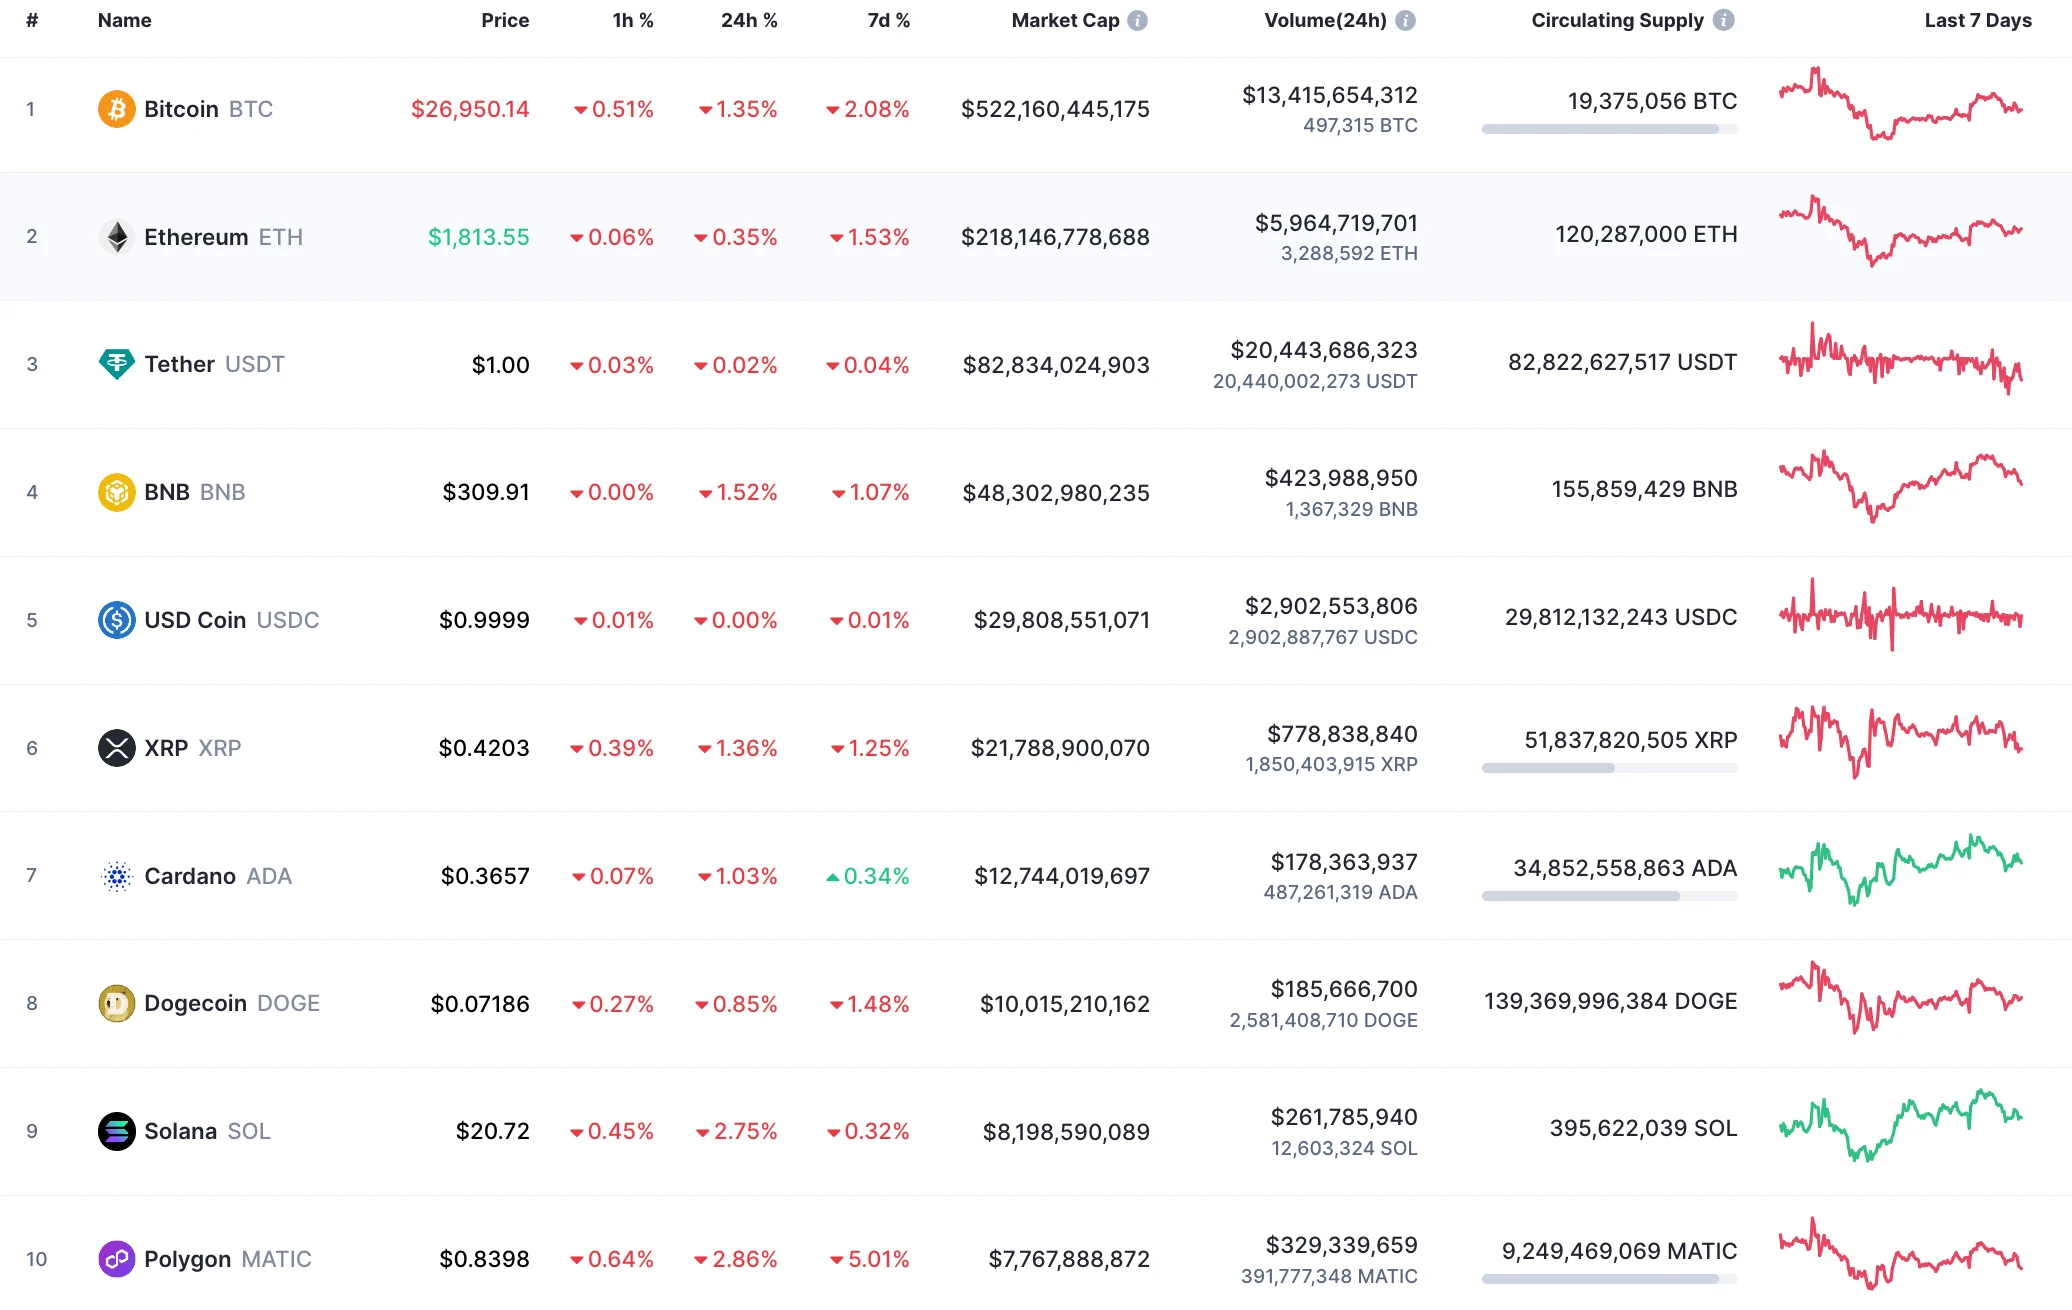Click the Bitcoin logo icon
The image size is (2072, 1310).
coord(117,109)
